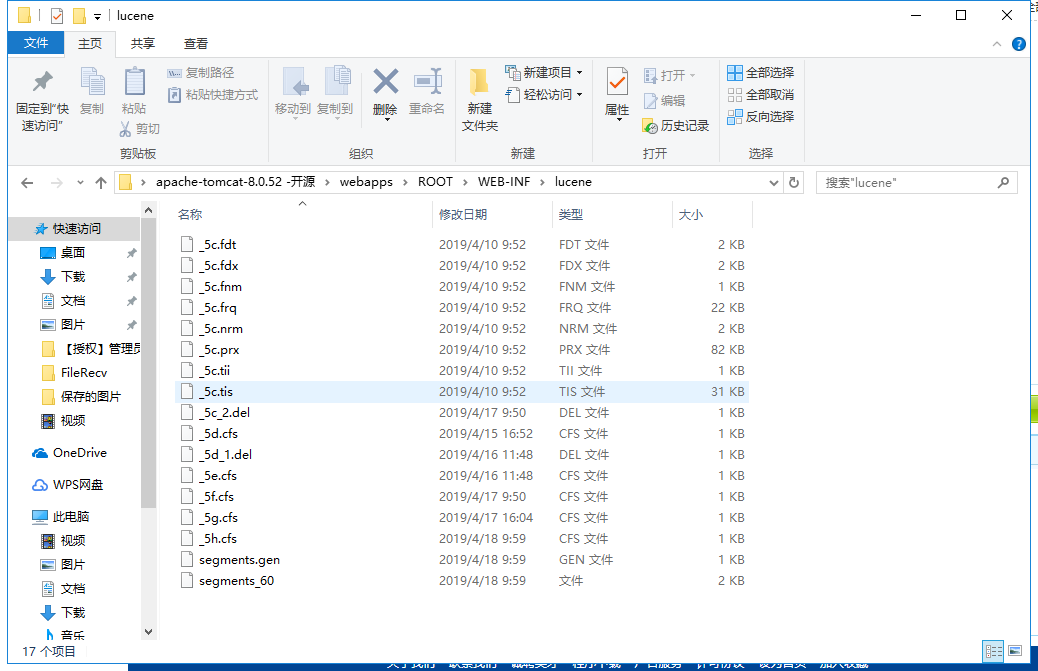
Task: Open the Properties checkmark icon
Action: (x=617, y=82)
